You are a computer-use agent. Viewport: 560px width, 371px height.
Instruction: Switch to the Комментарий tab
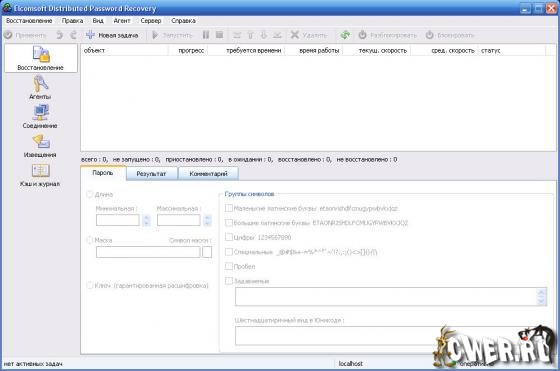coord(208,174)
